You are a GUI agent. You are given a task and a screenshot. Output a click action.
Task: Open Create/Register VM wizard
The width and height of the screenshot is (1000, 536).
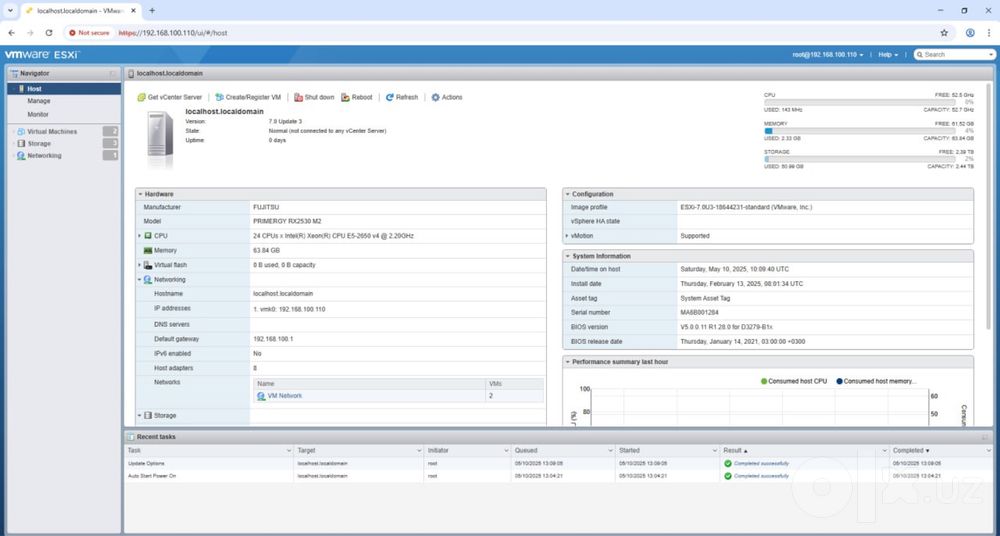(248, 98)
